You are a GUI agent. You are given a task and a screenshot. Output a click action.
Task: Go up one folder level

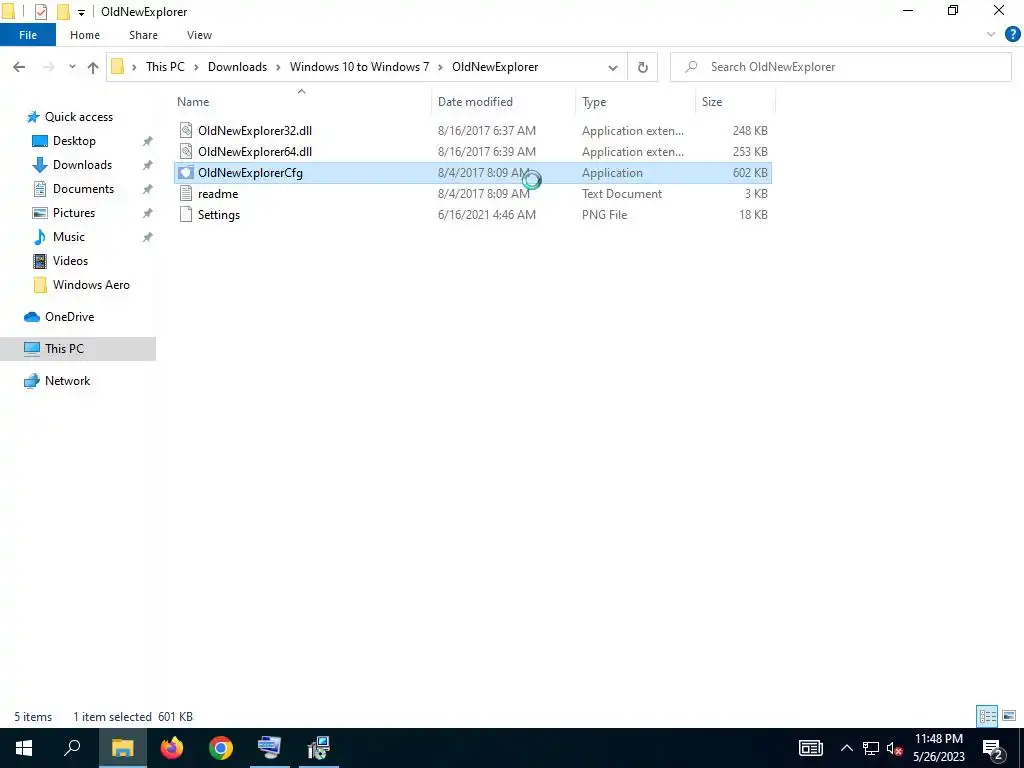(93, 67)
